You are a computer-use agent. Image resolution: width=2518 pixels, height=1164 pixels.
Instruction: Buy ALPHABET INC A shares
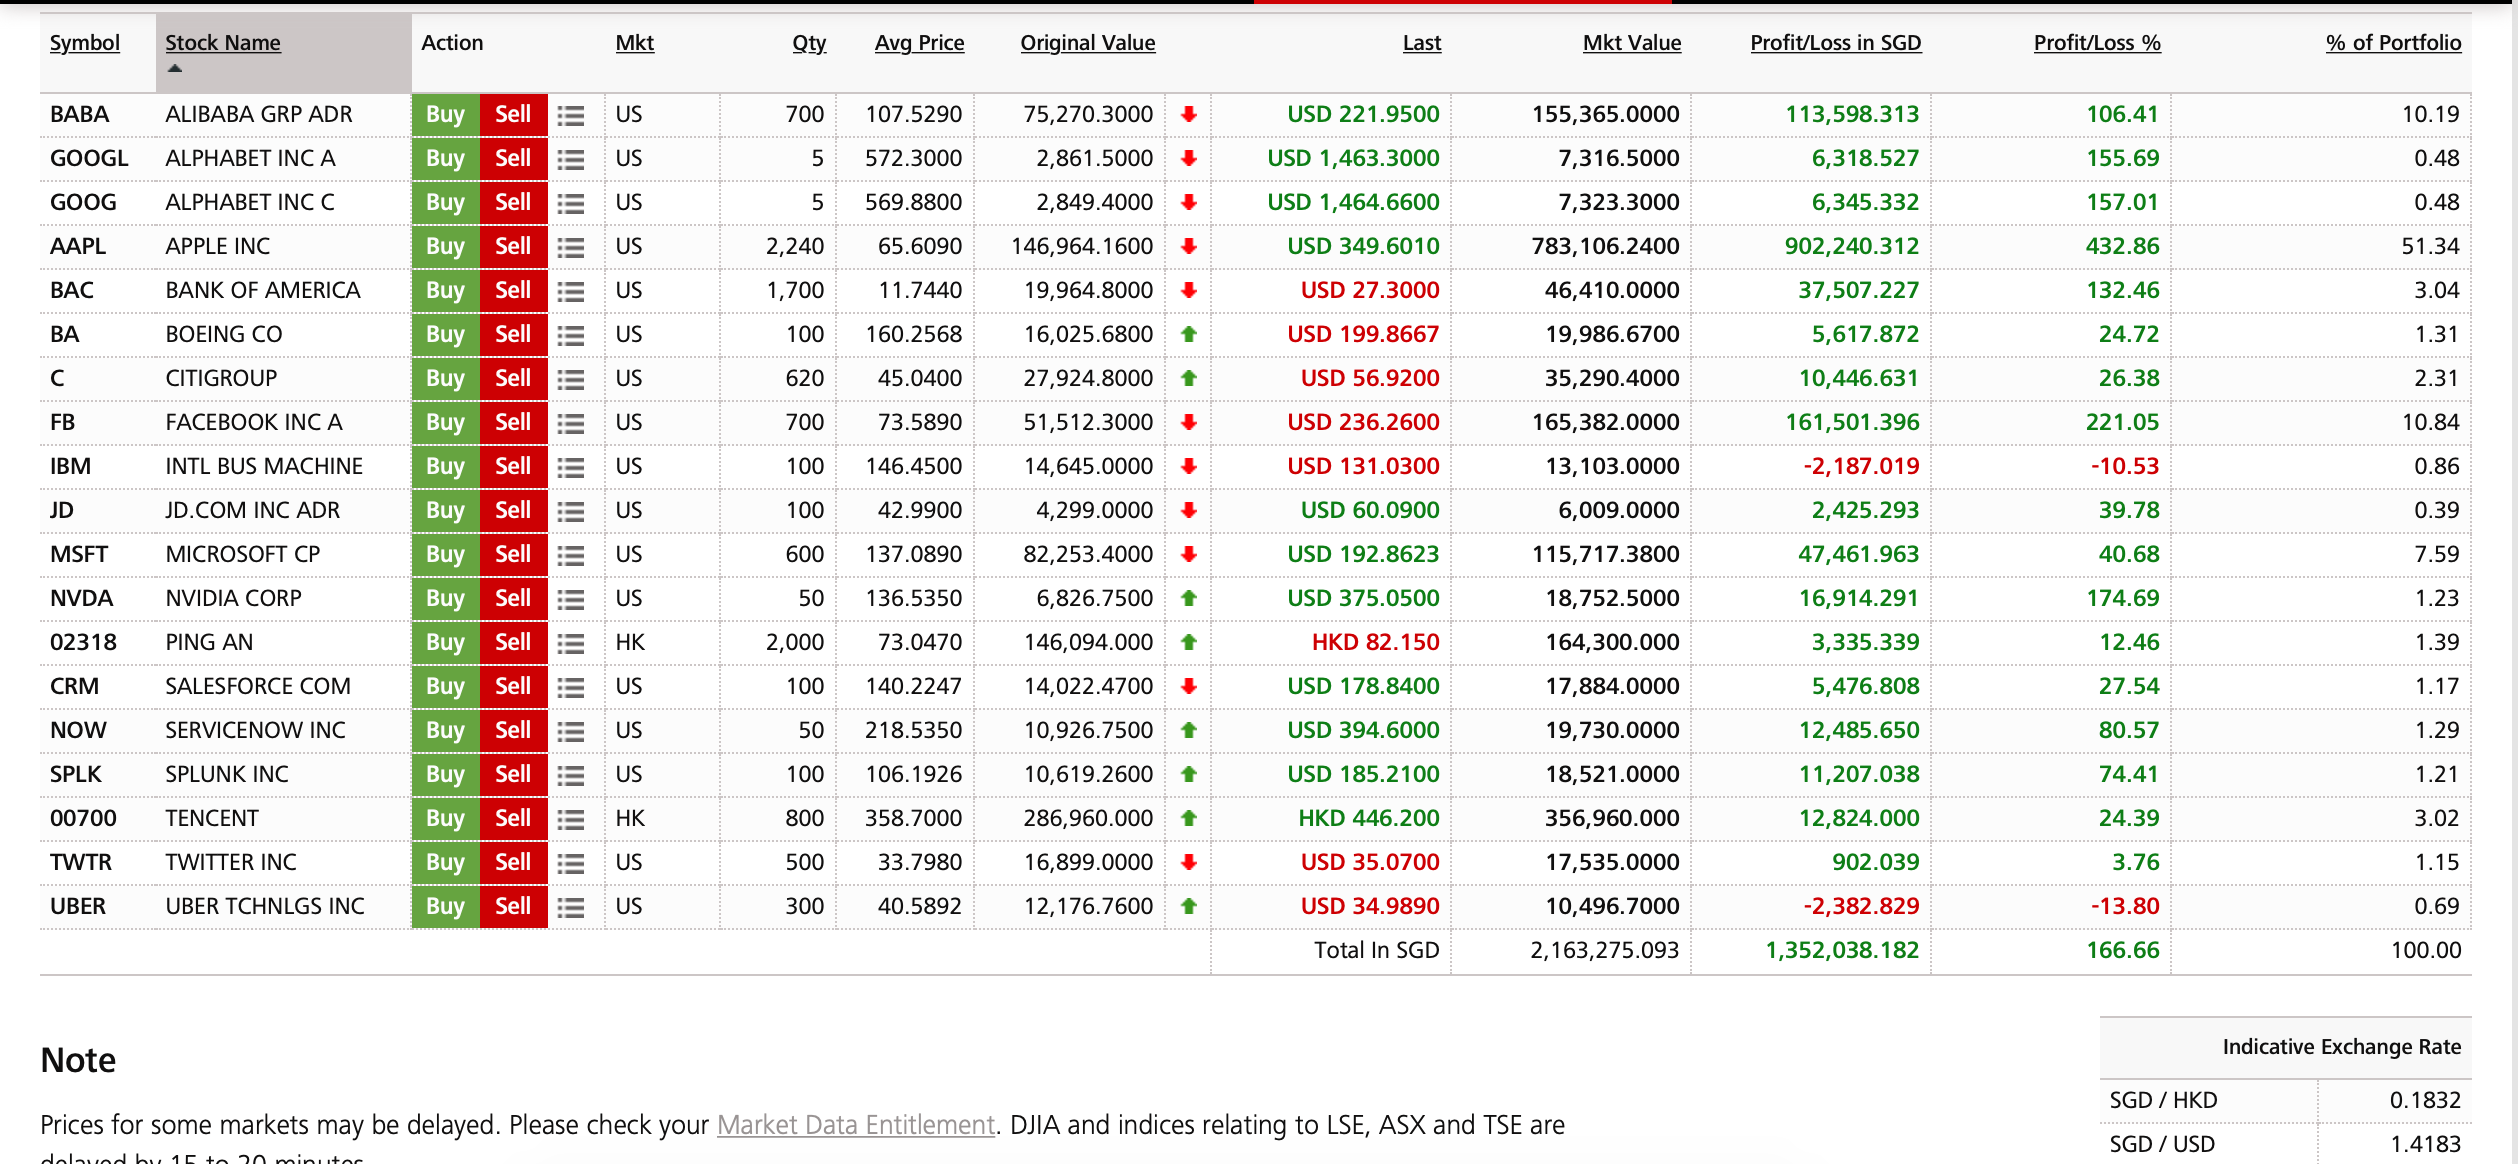point(446,159)
